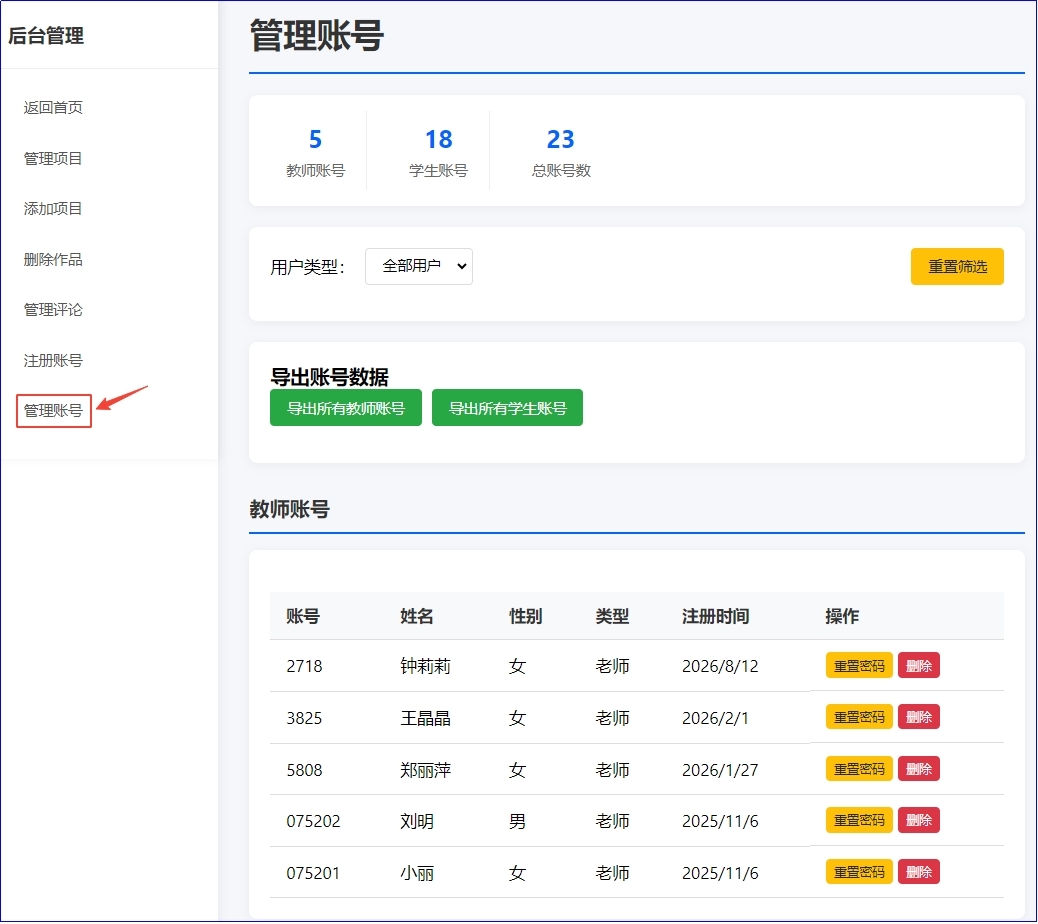The width and height of the screenshot is (1038, 924).
Task: Click the 总账号数 count 23
Action: click(561, 139)
